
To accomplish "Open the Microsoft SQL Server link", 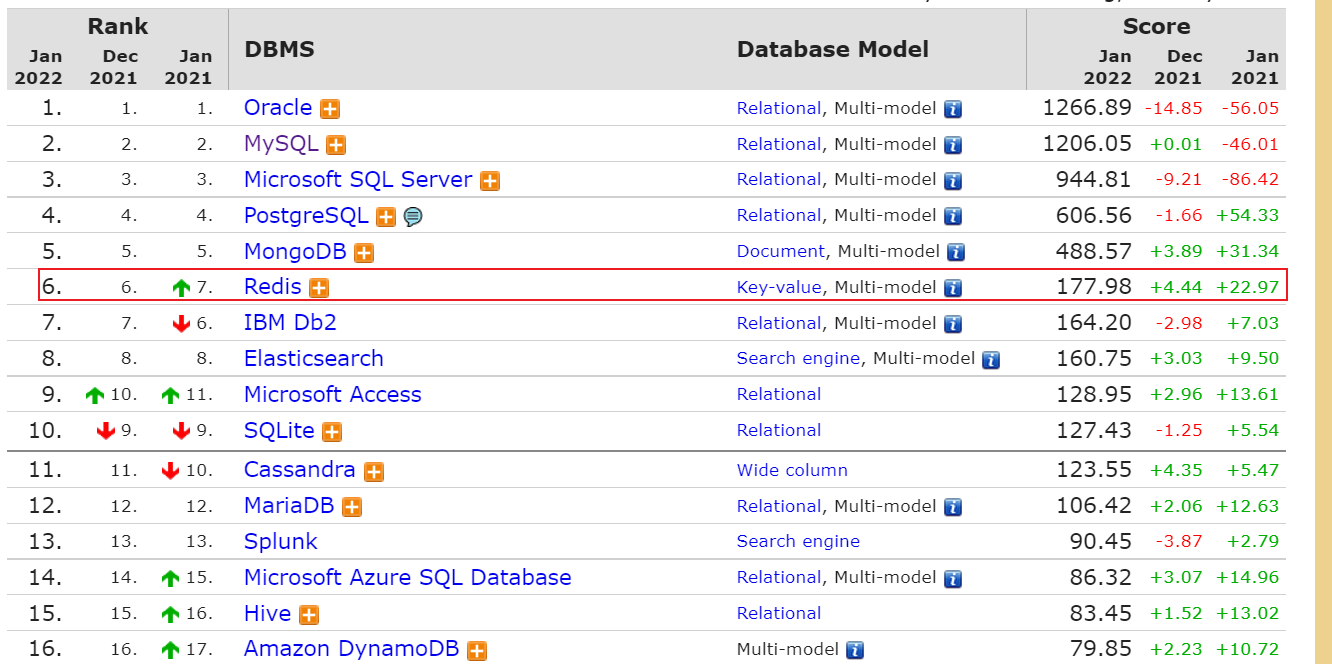I will click(x=358, y=180).
